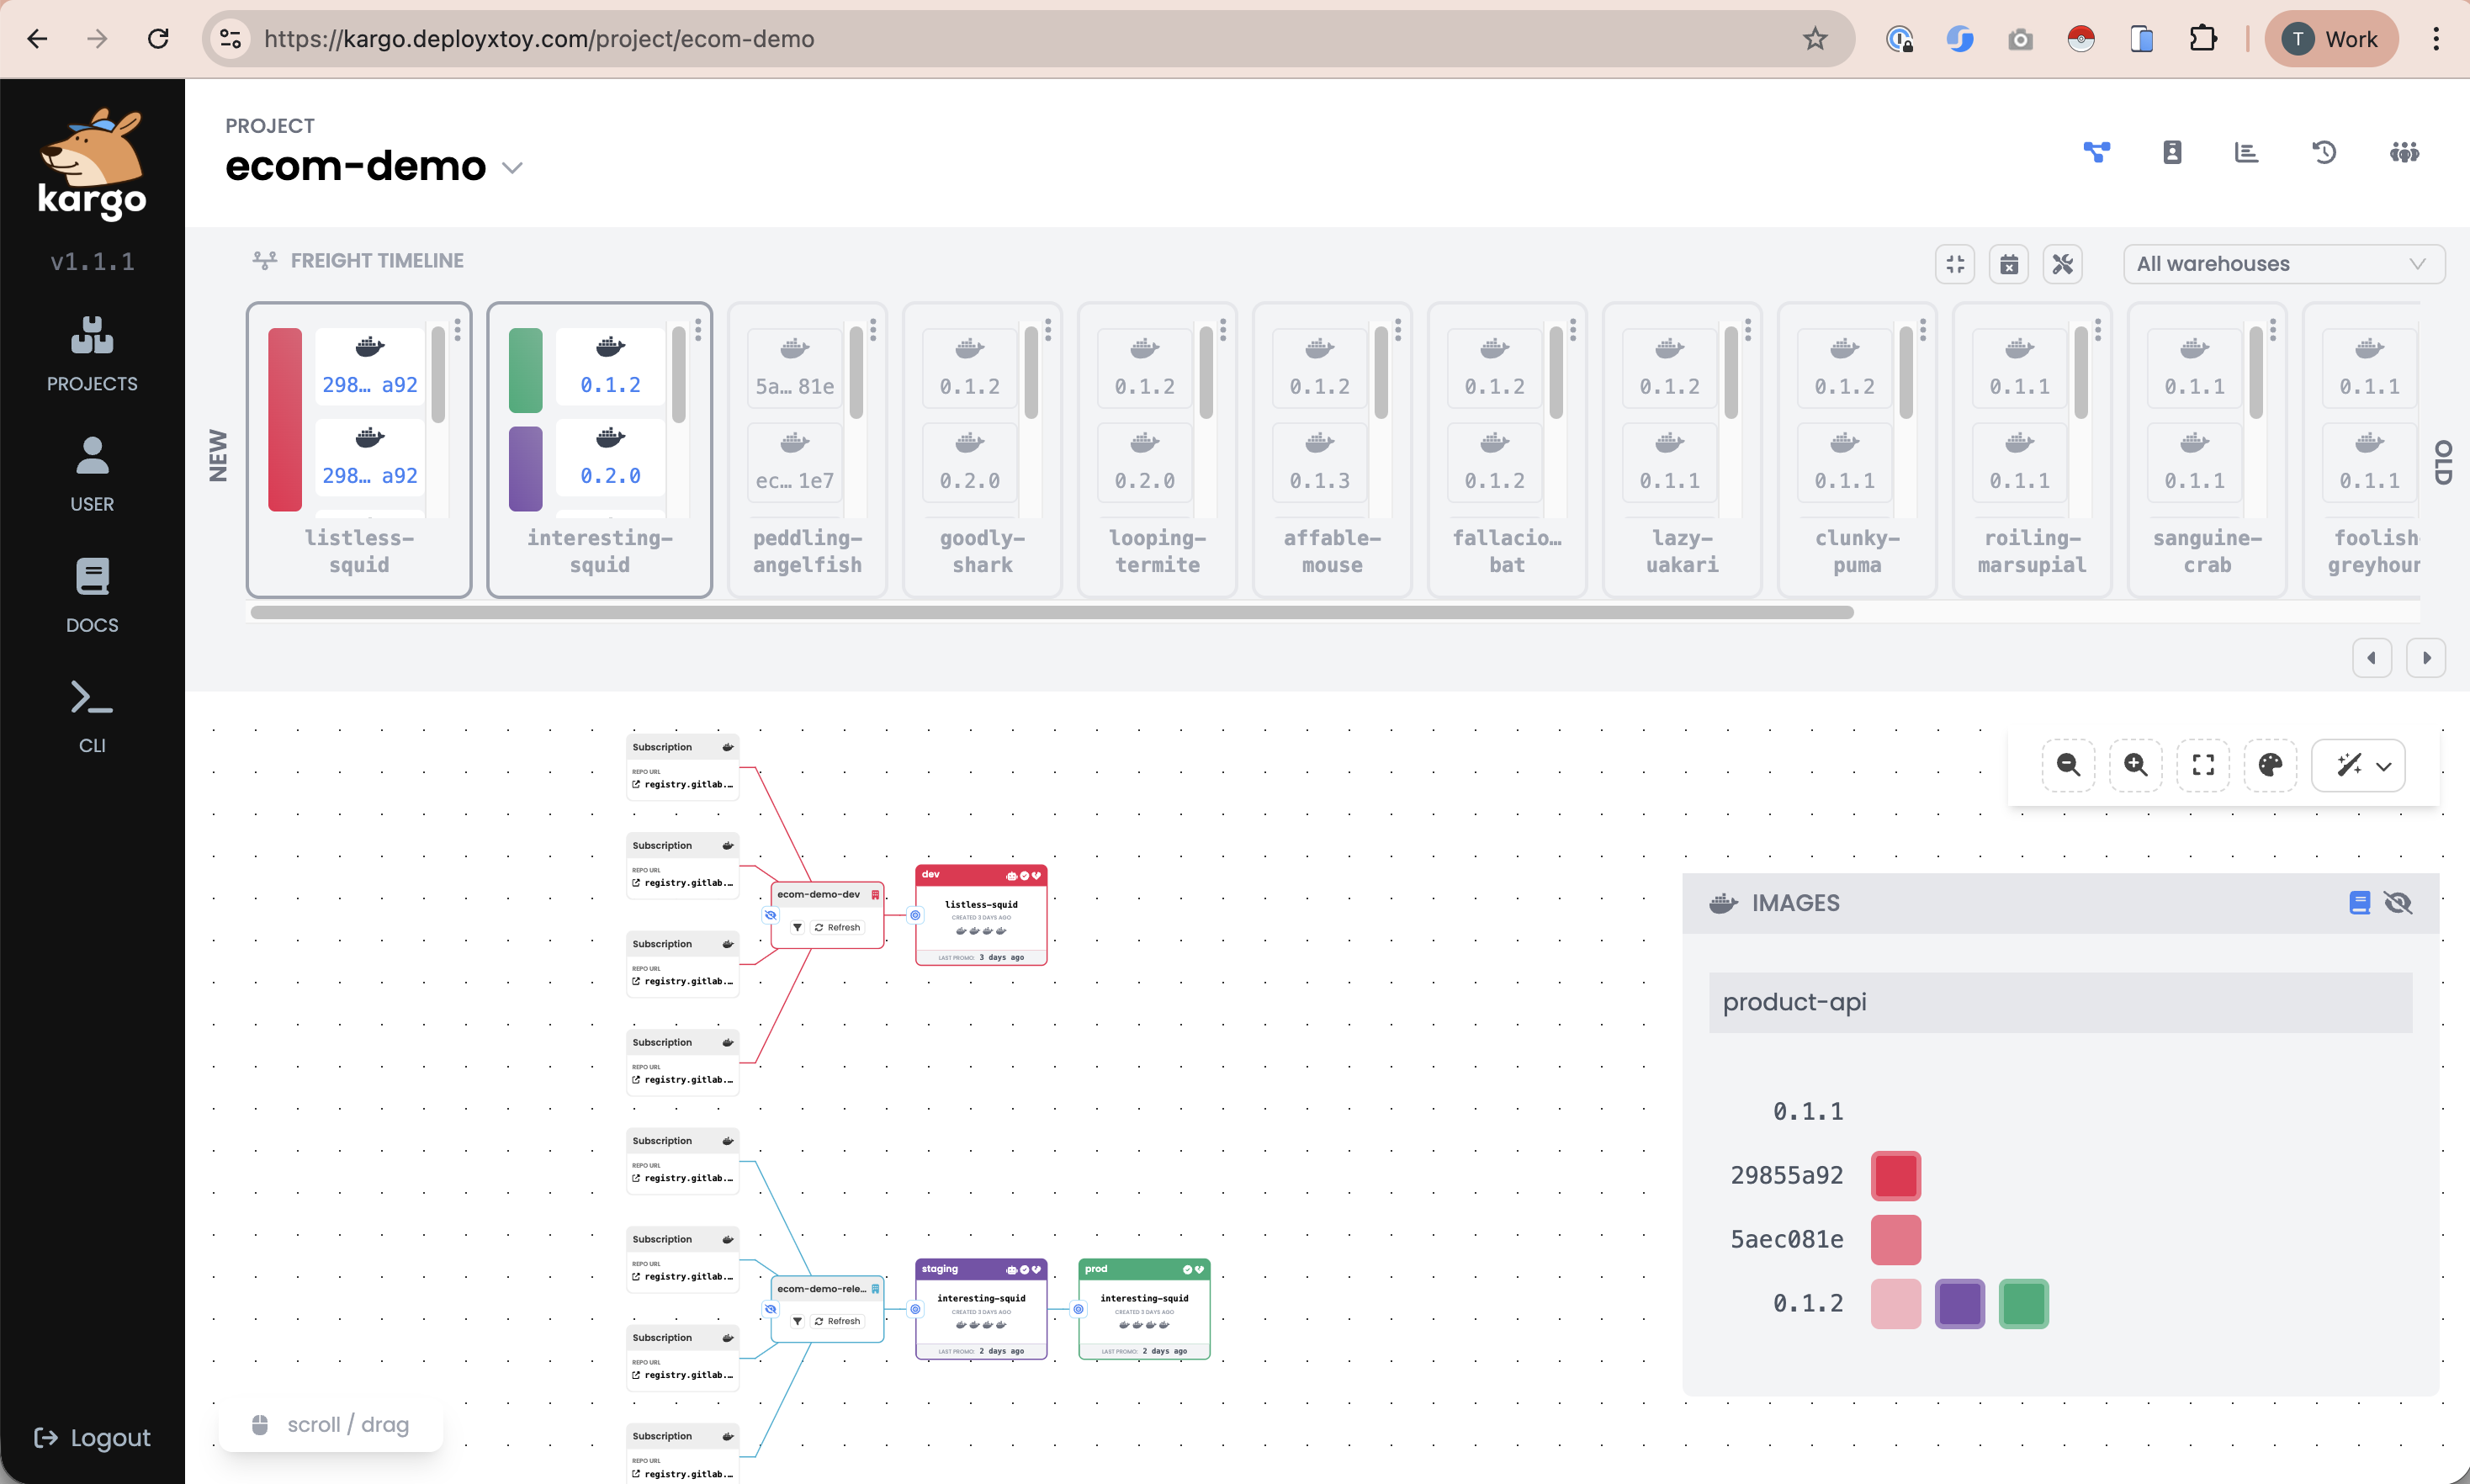This screenshot has width=2470, height=1484.
Task: Select the green 0.1.2 color swatch in Images panel
Action: click(x=2023, y=1303)
